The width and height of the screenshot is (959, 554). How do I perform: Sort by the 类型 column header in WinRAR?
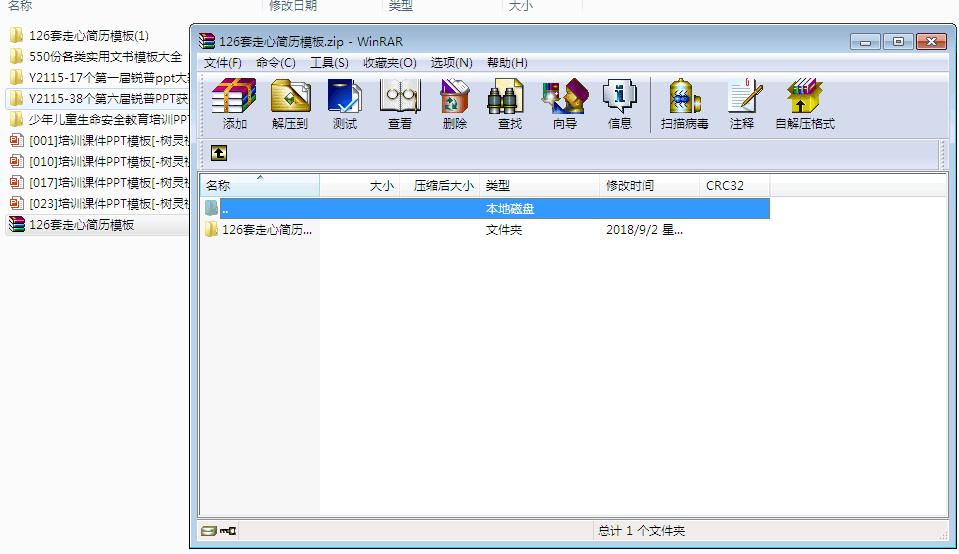pyautogui.click(x=540, y=185)
